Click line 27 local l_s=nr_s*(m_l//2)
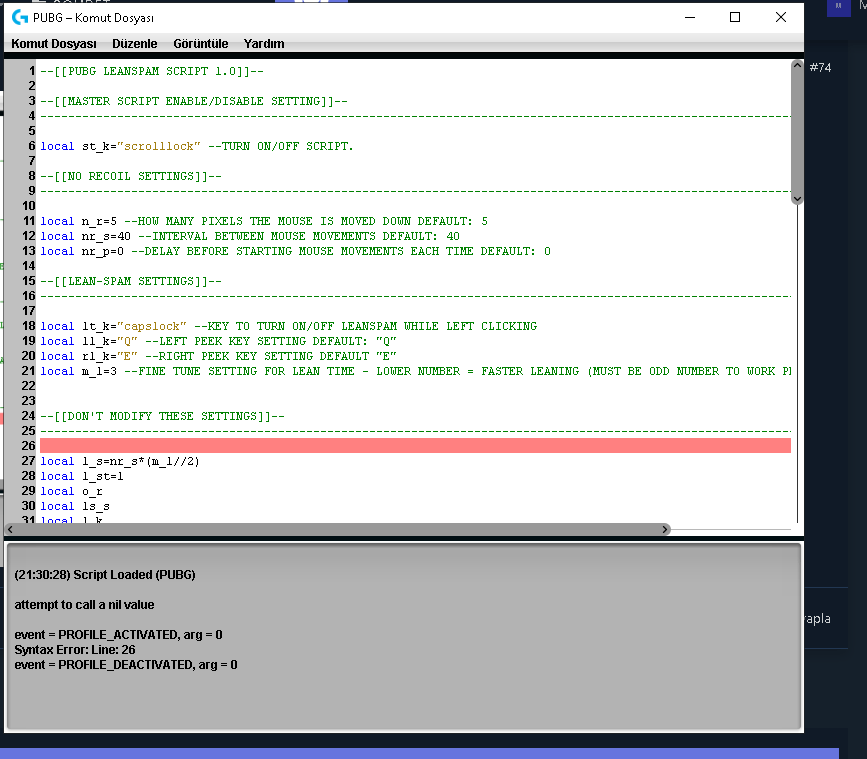 point(119,461)
